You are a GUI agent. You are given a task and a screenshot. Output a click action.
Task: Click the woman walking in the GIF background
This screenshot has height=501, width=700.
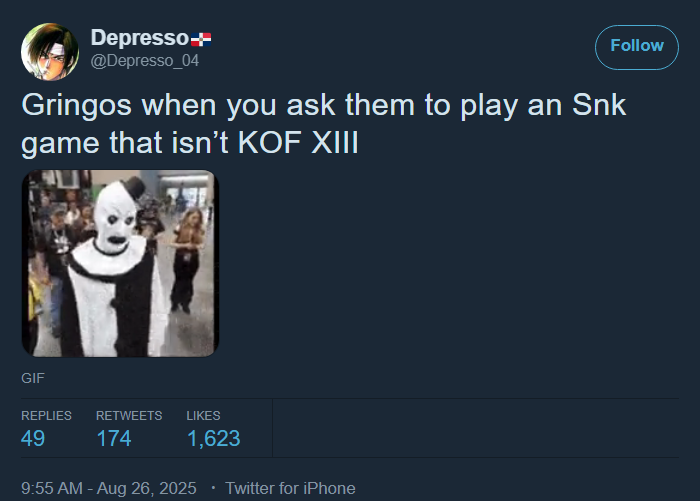[187, 260]
